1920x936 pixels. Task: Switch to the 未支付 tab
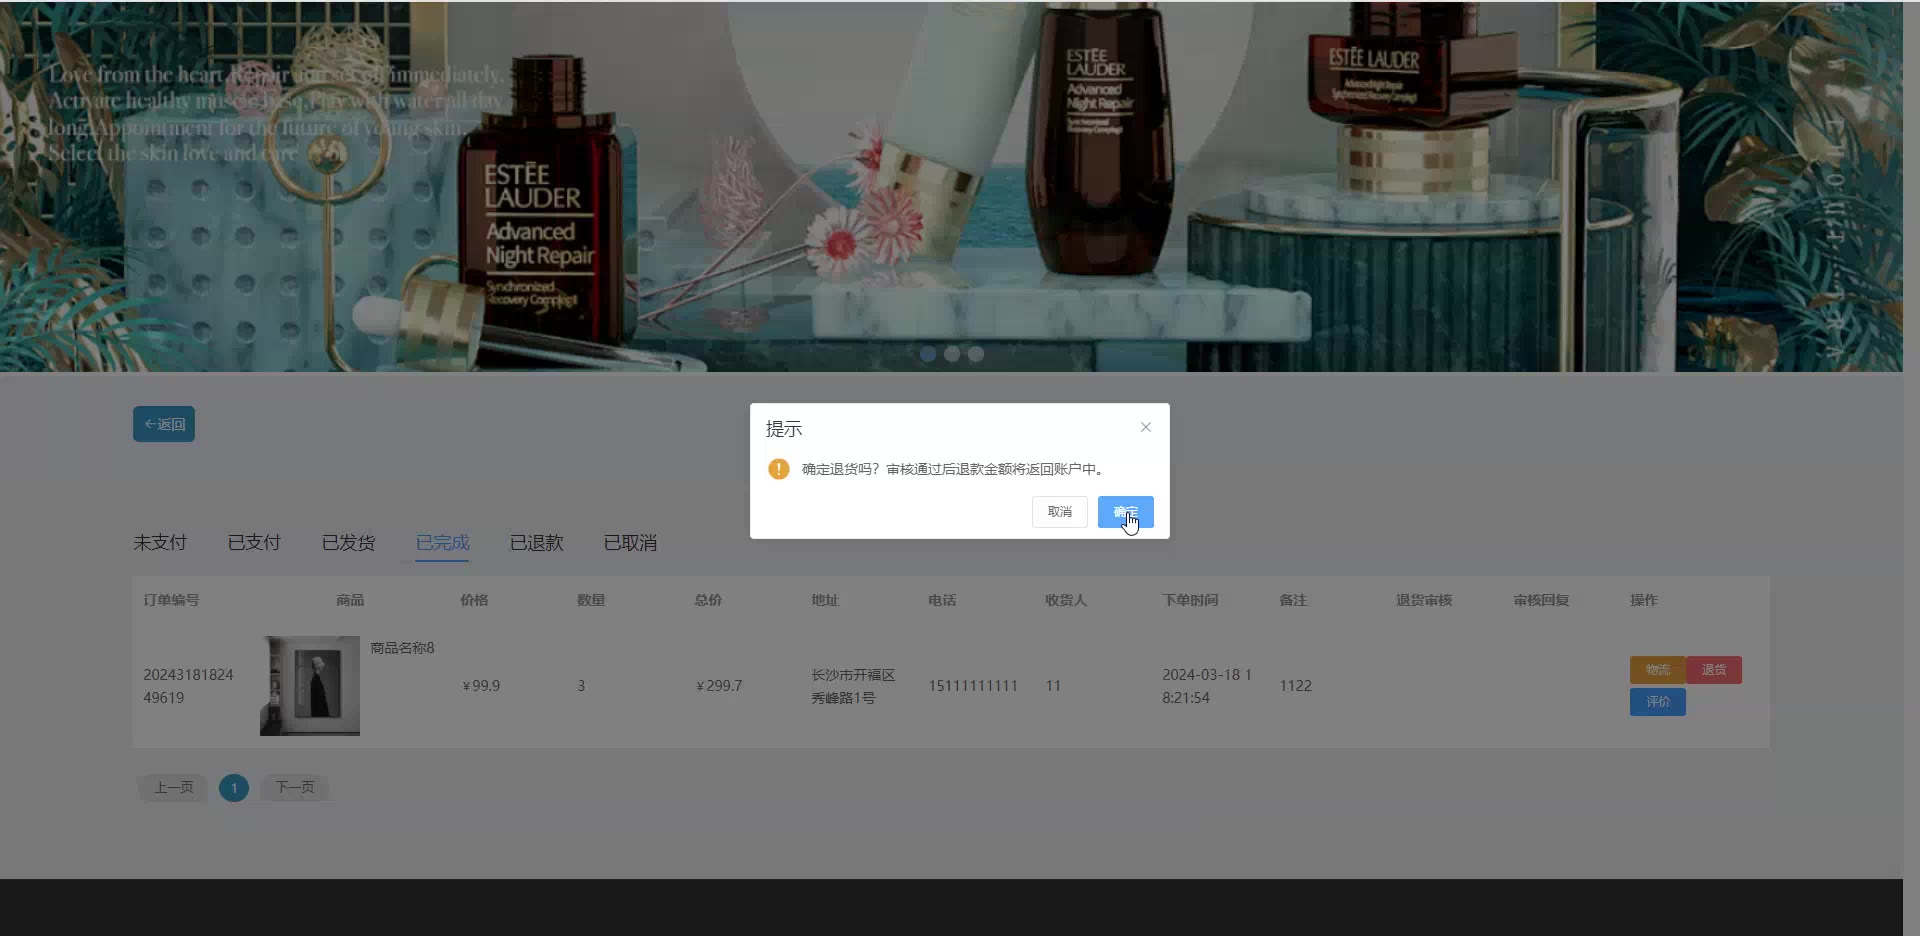pos(160,542)
